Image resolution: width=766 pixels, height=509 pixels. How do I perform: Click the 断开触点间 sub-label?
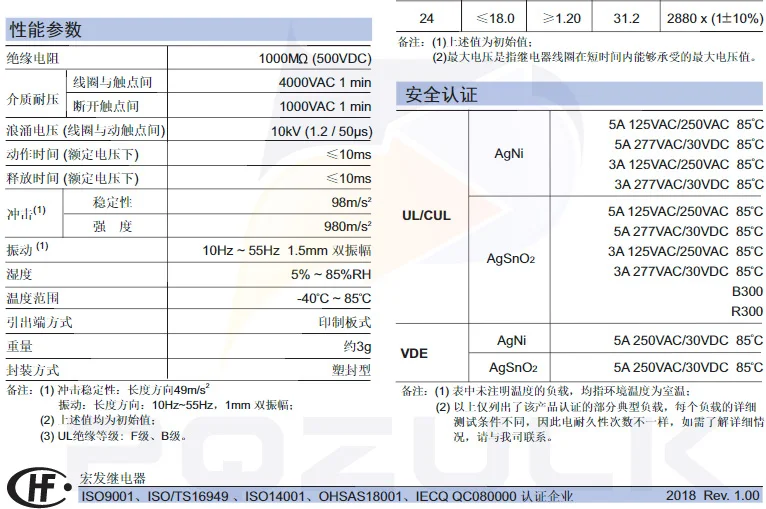tap(106, 106)
